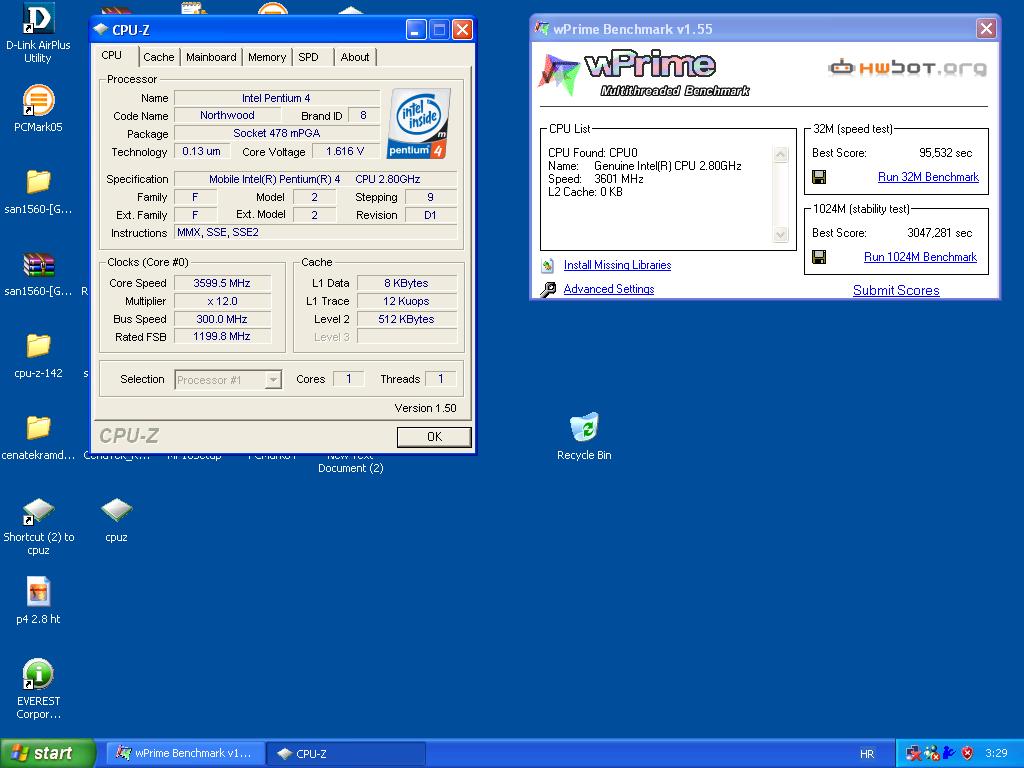Click the Specification field Mobile Intel Pentium 4
Screen dimensions: 1024x768
click(x=315, y=179)
